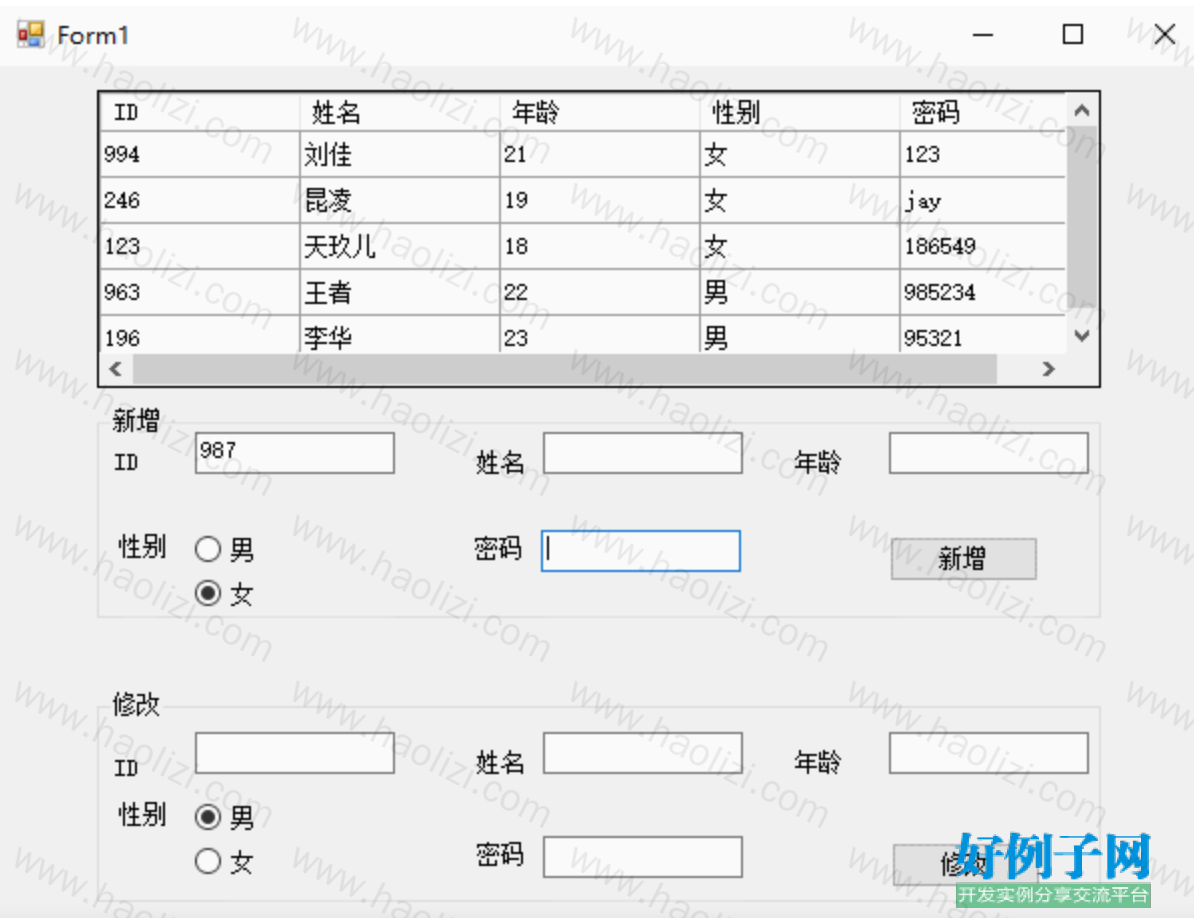The height and width of the screenshot is (918, 1194).
Task: Select cell with ID 963
Action: (200, 292)
